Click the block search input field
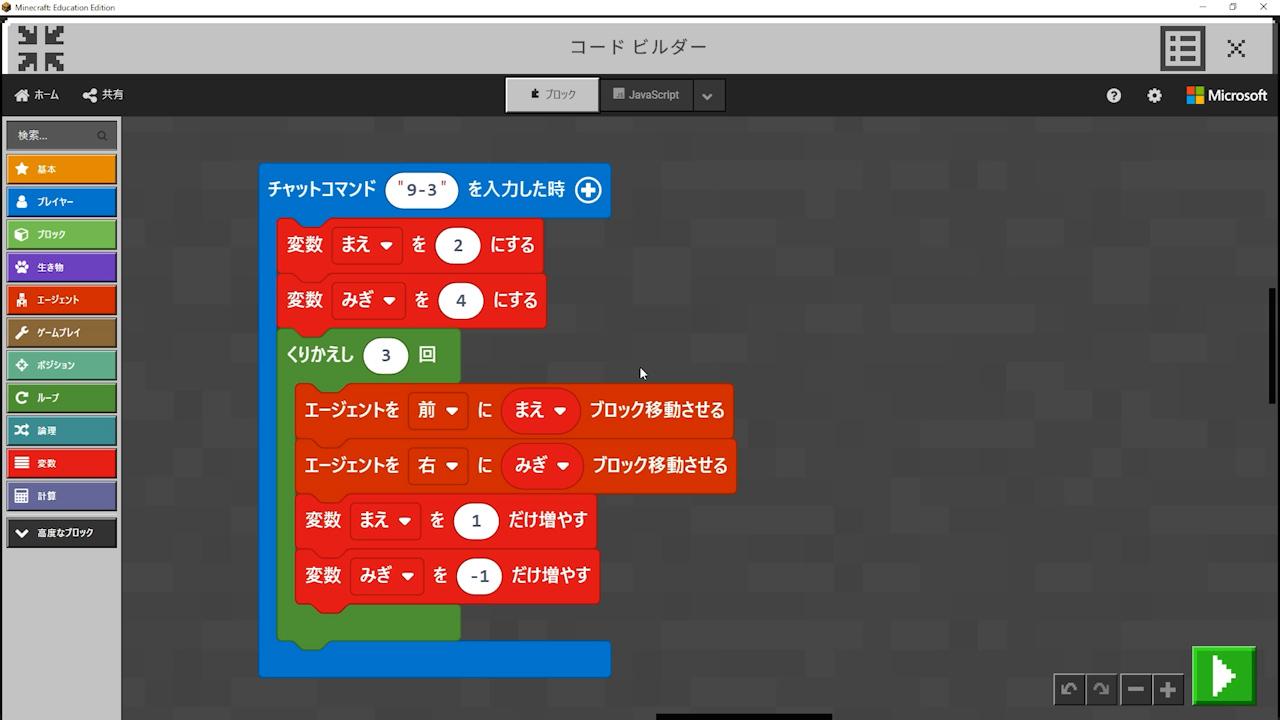Image resolution: width=1280 pixels, height=720 pixels. point(55,135)
